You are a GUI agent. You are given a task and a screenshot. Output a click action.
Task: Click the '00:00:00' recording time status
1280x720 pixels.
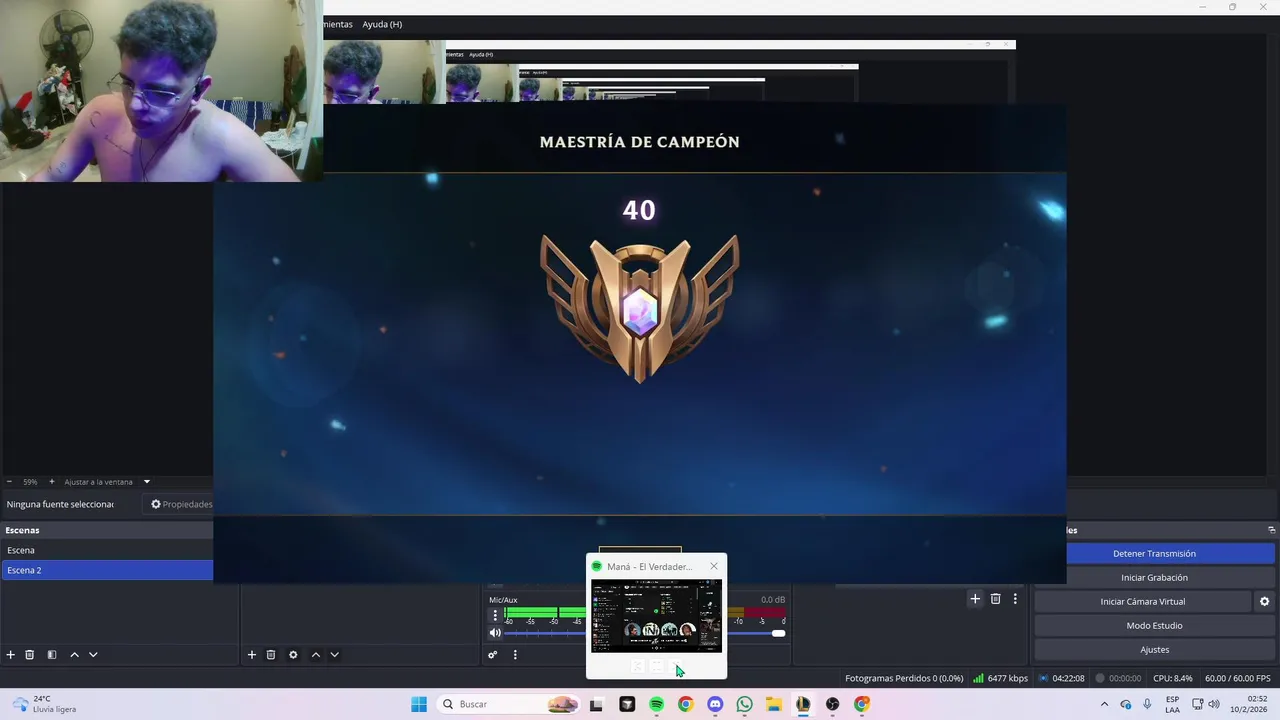[x=1118, y=678]
